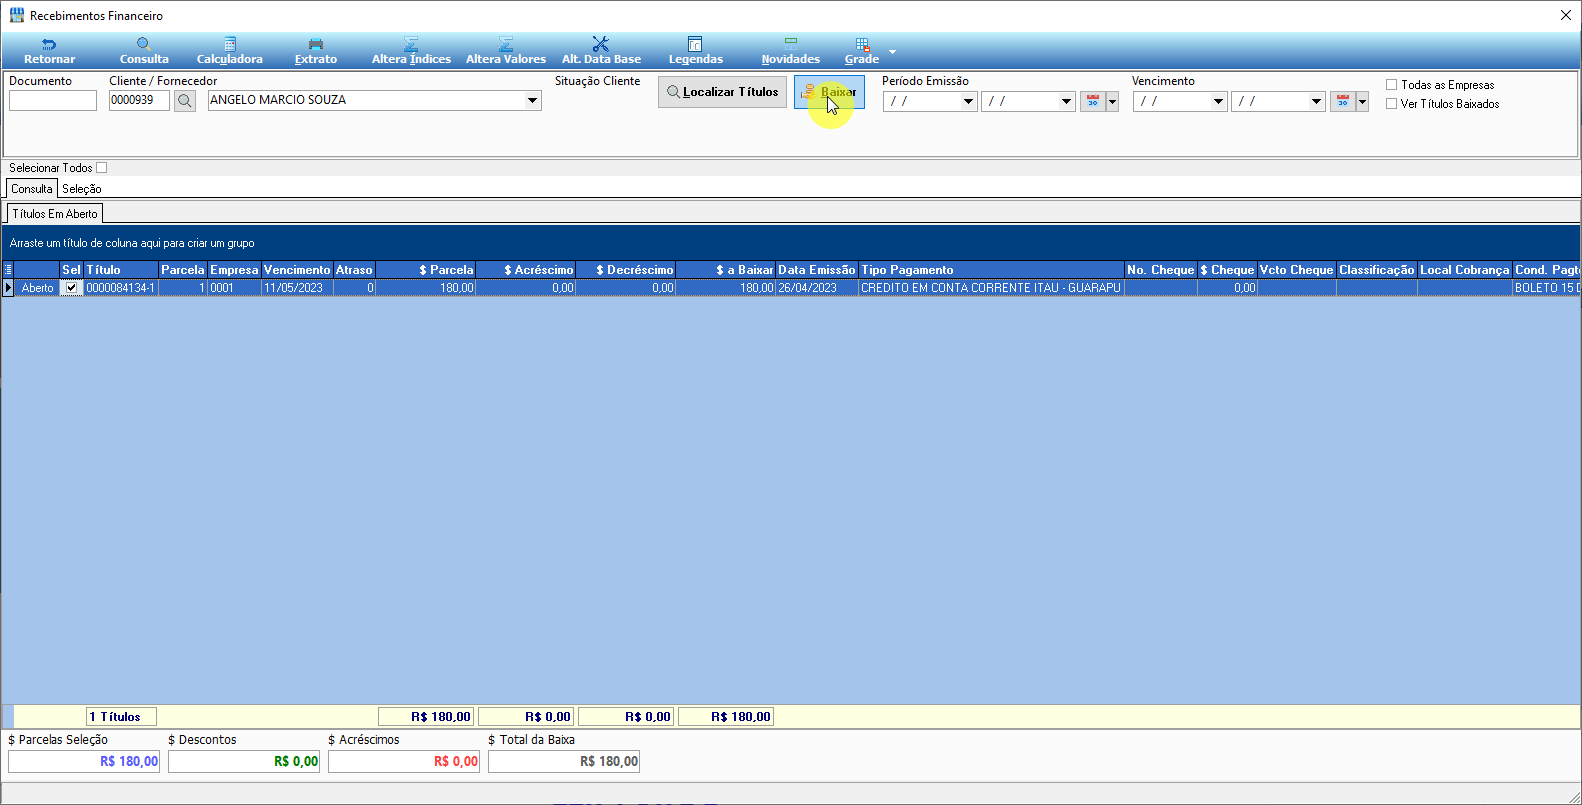Click the Retornar toolbar icon
The image size is (1582, 805).
(x=49, y=44)
